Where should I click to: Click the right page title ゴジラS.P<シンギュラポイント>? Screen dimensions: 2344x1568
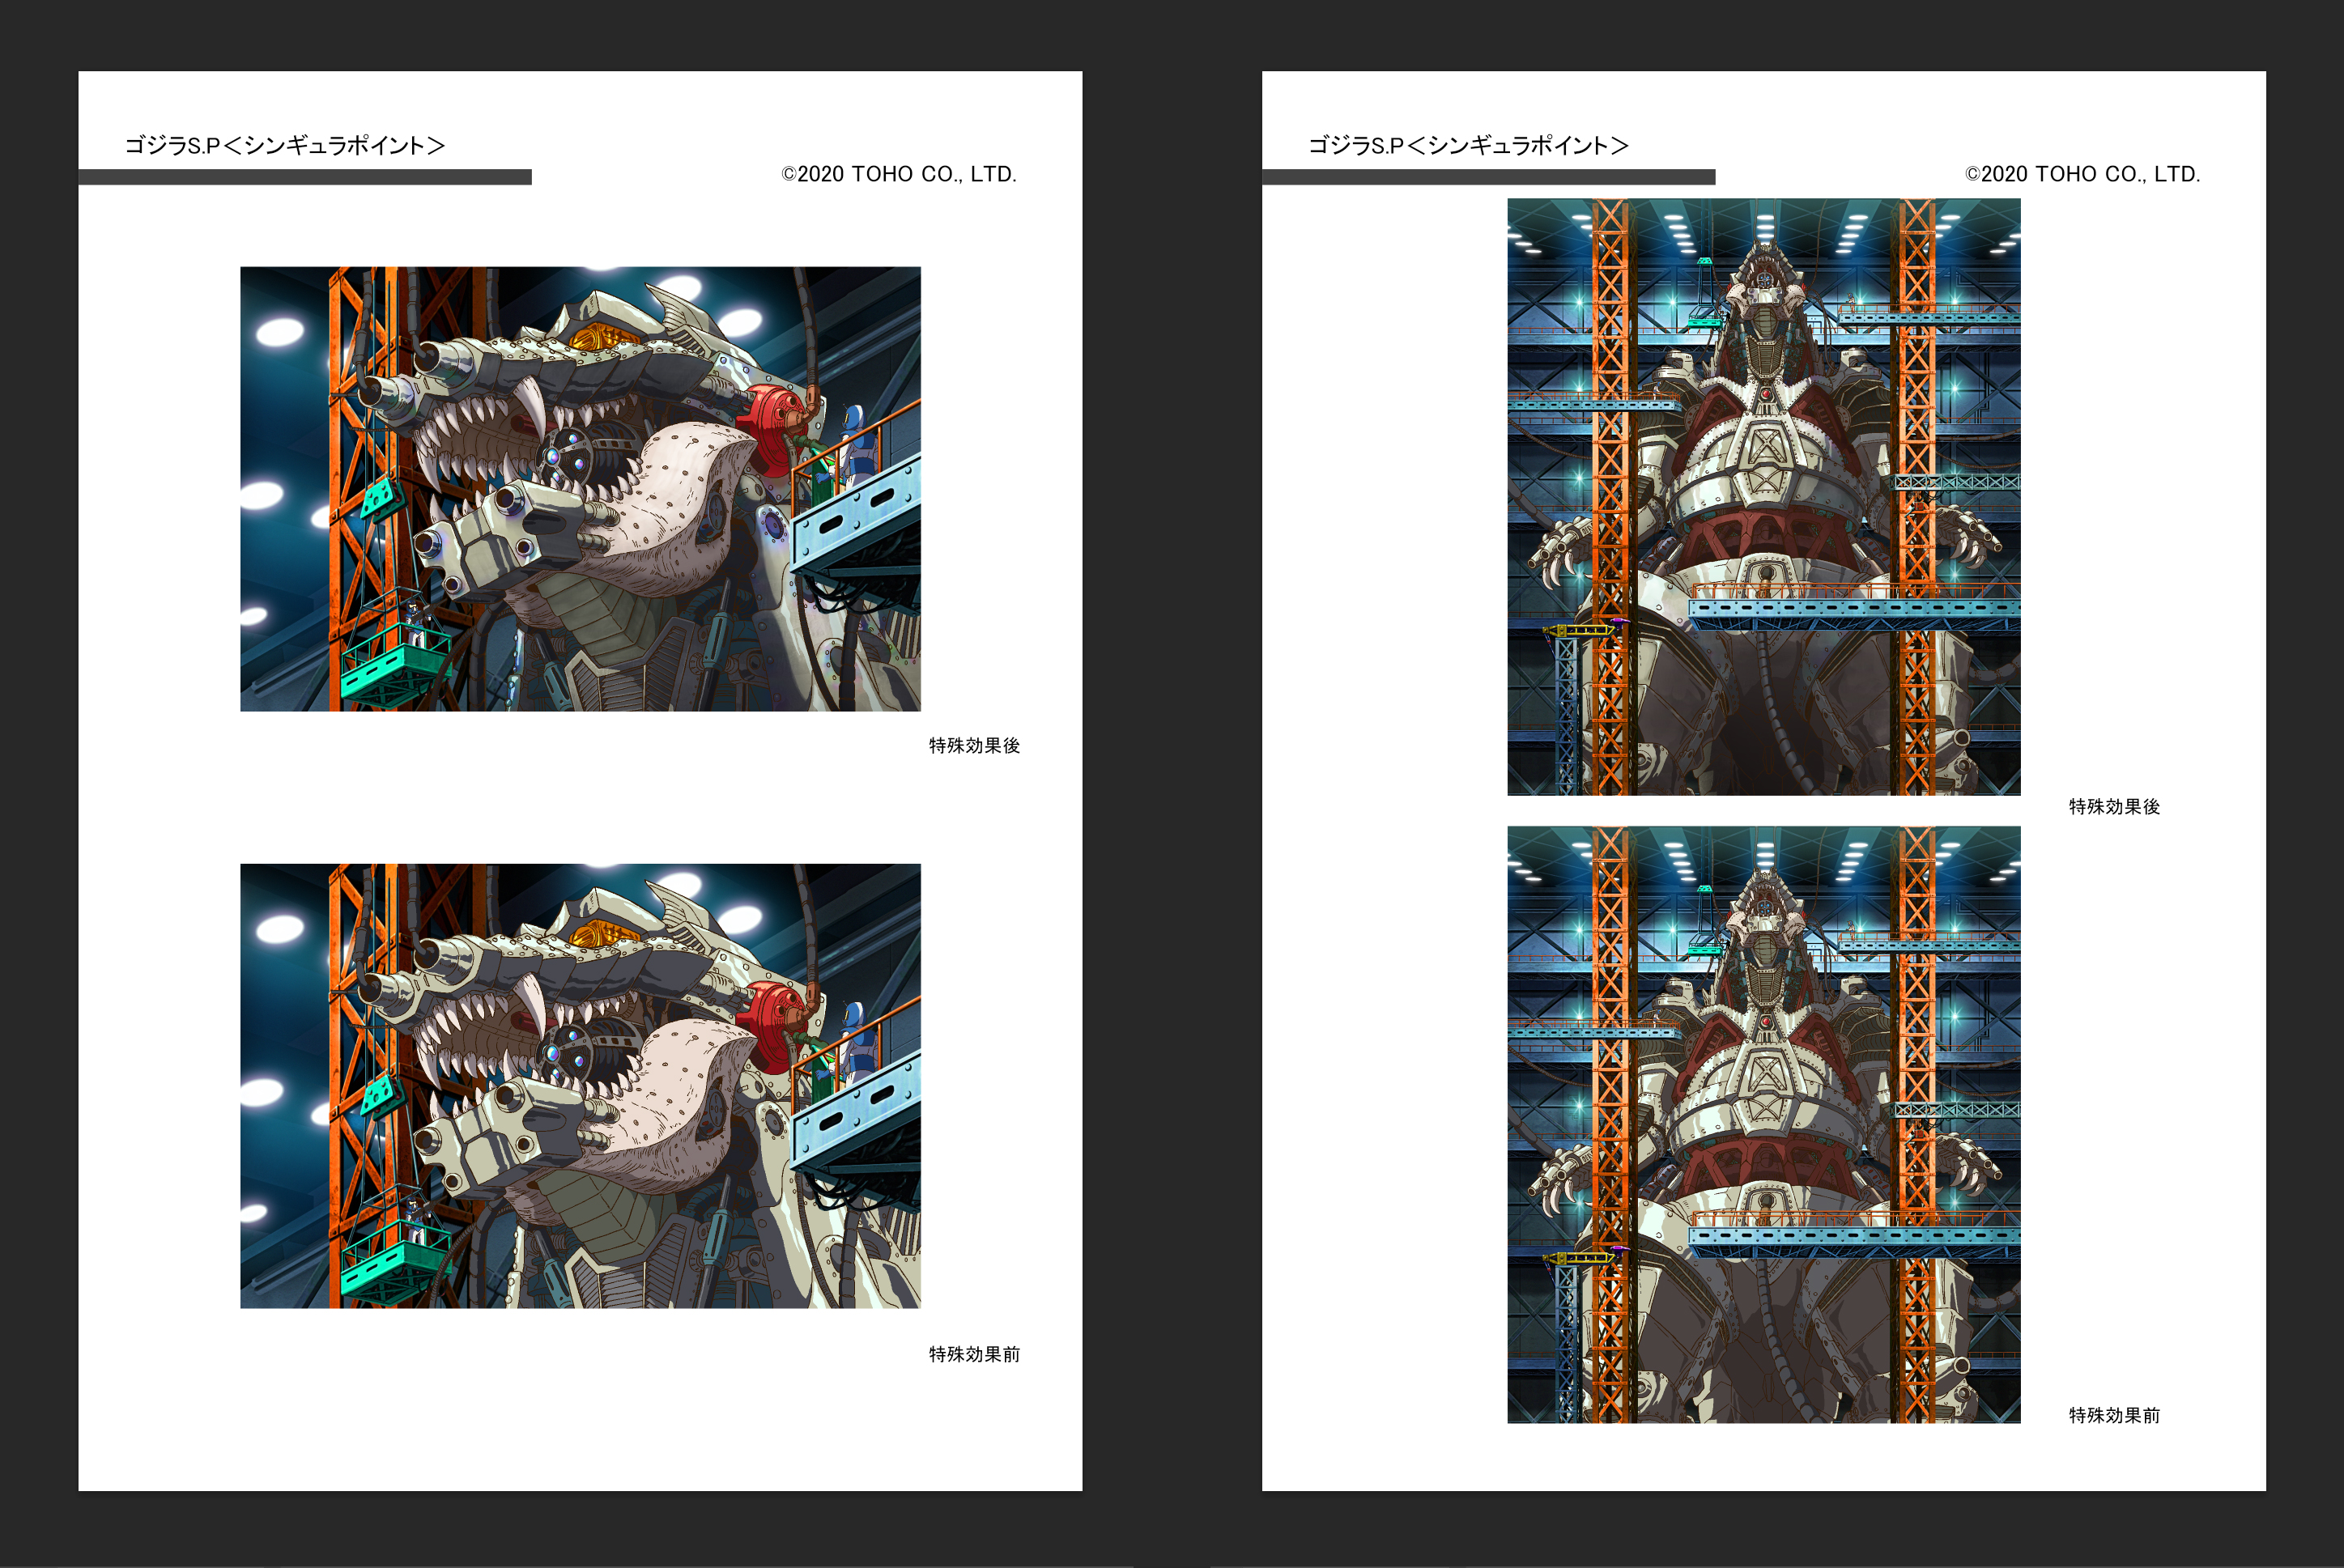tap(1469, 146)
